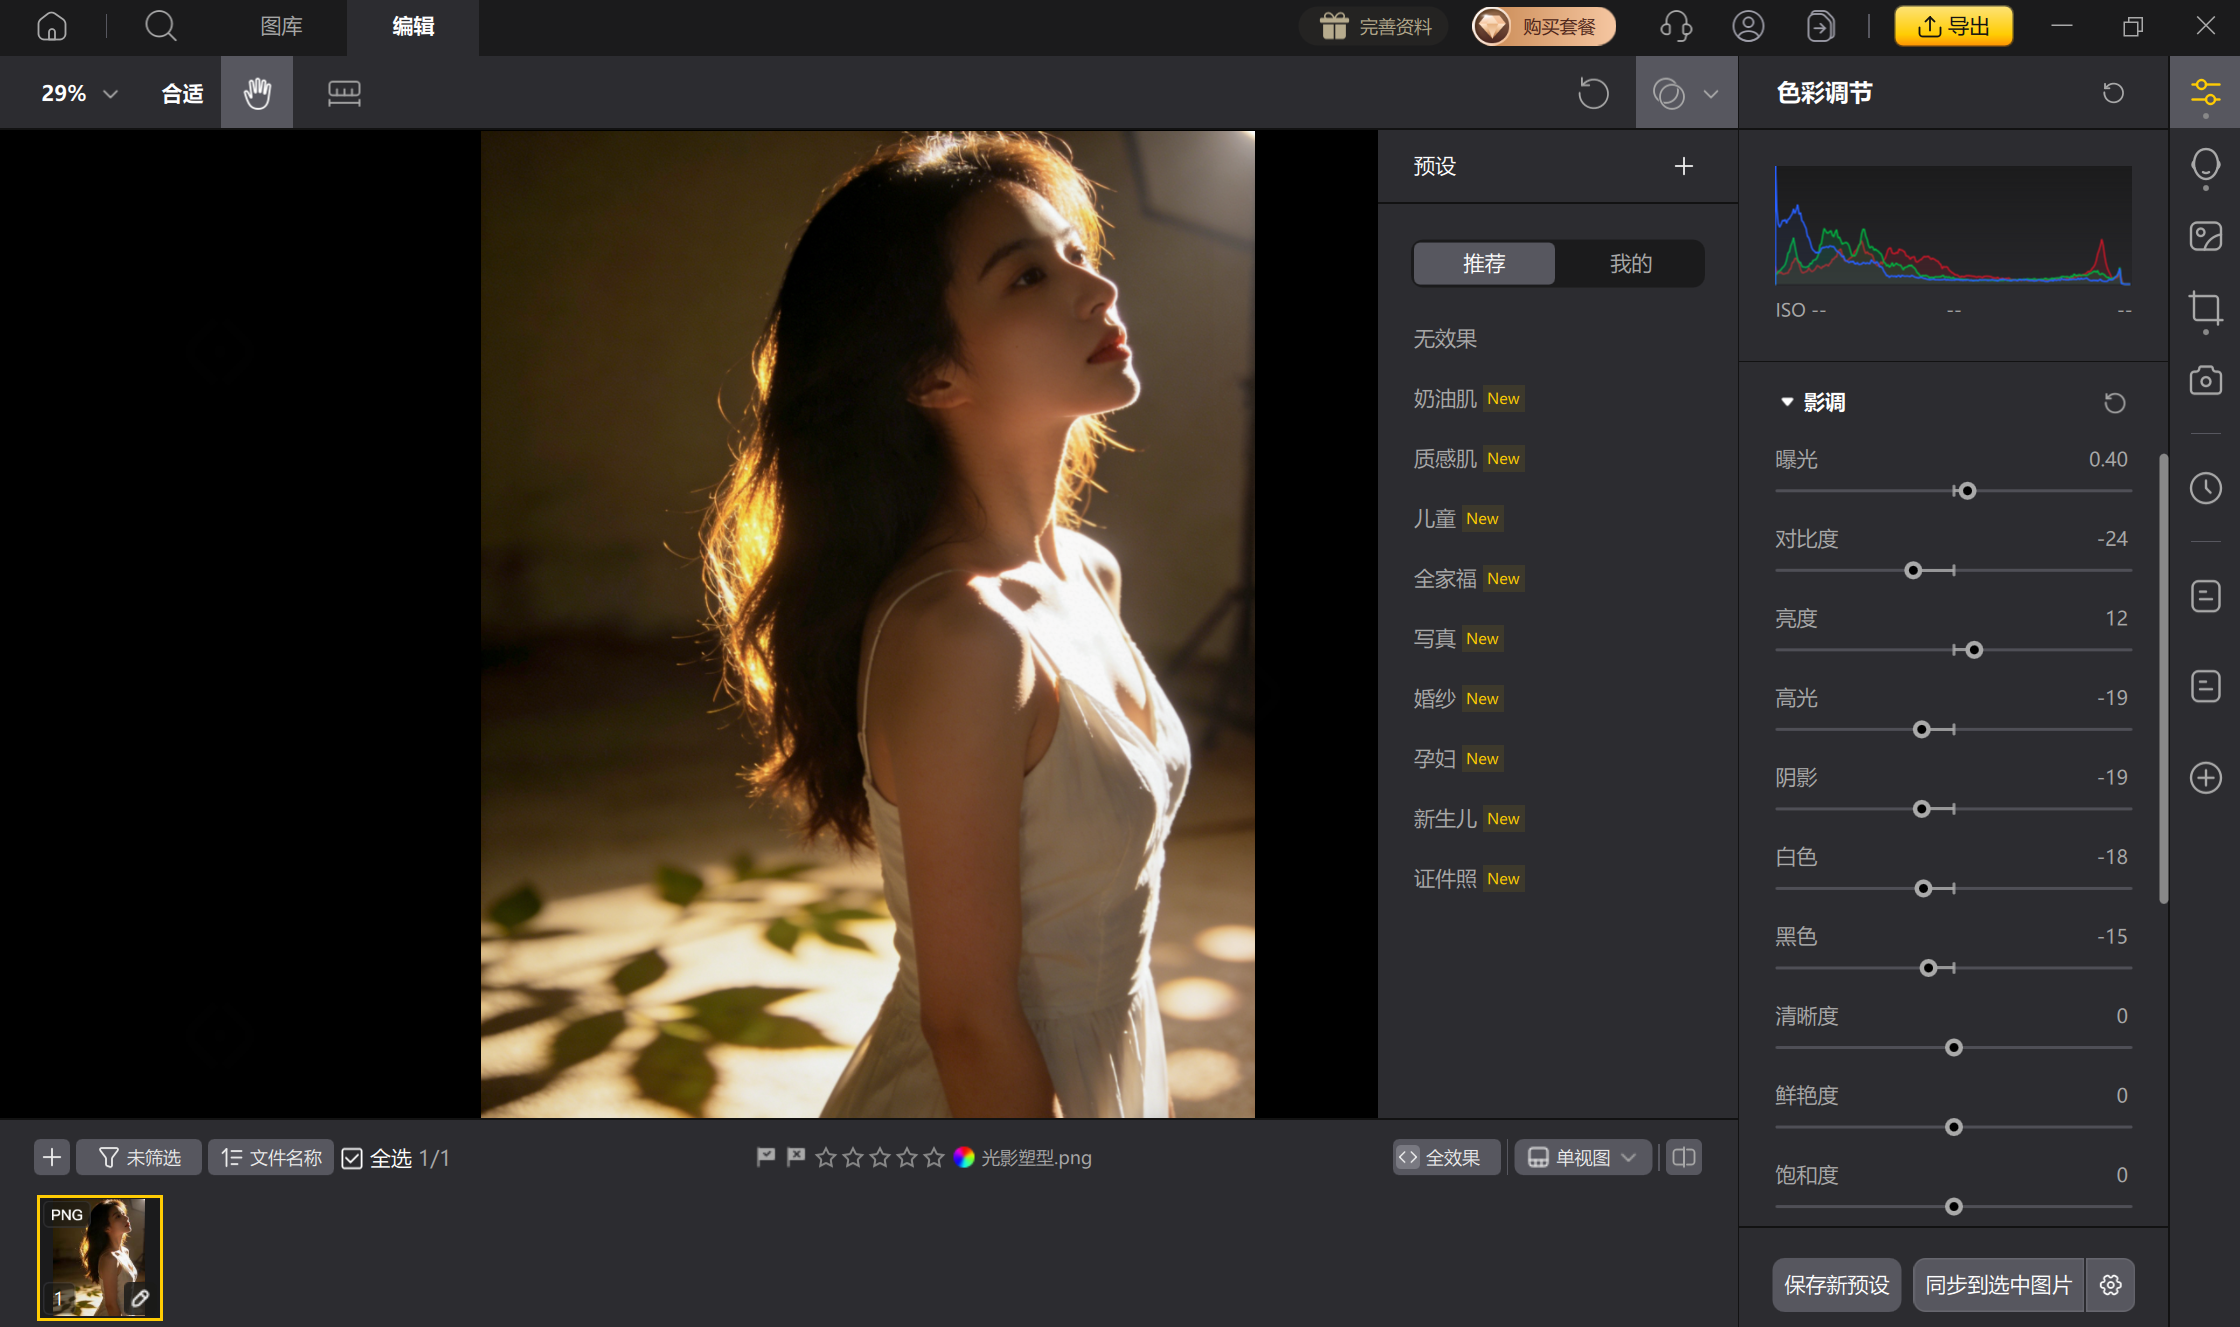Viewport: 2240px width, 1327px height.
Task: Add a new preset with plus icon
Action: click(1684, 166)
